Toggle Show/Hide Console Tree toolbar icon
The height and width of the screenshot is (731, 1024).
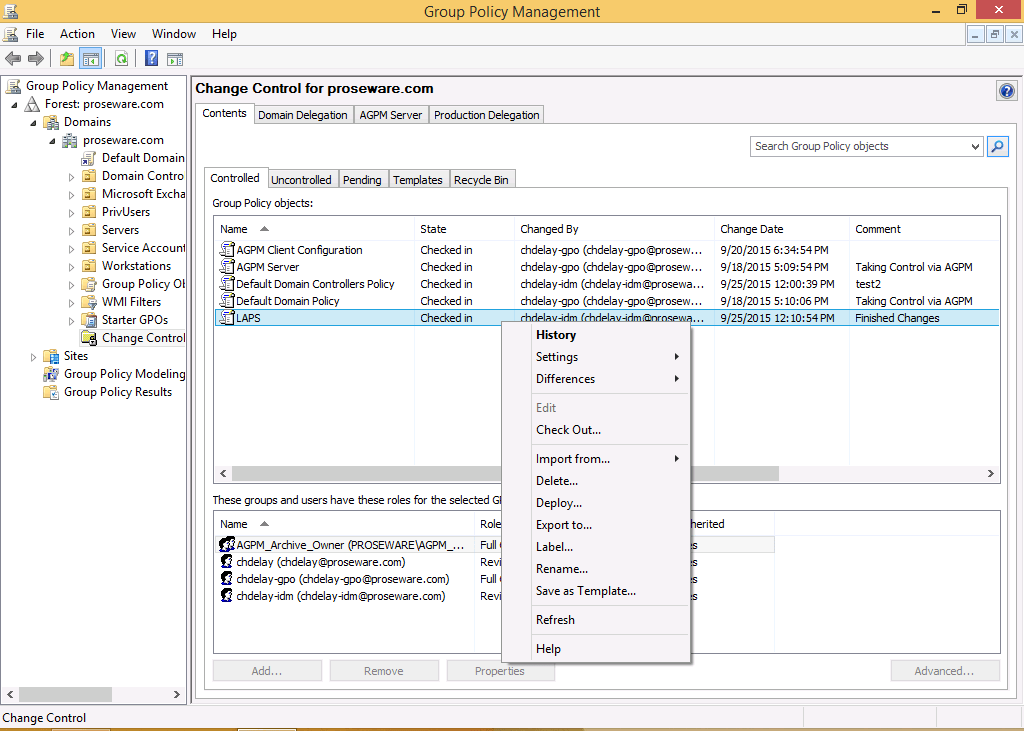(90, 59)
